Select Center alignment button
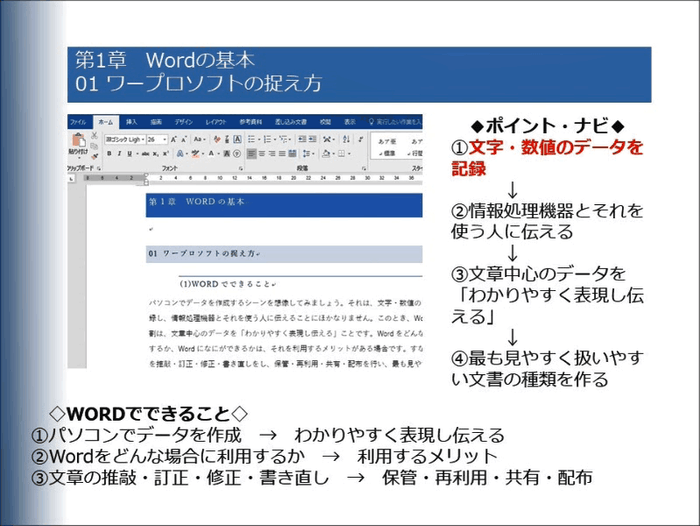Image resolution: width=700 pixels, height=526 pixels. pos(262,154)
